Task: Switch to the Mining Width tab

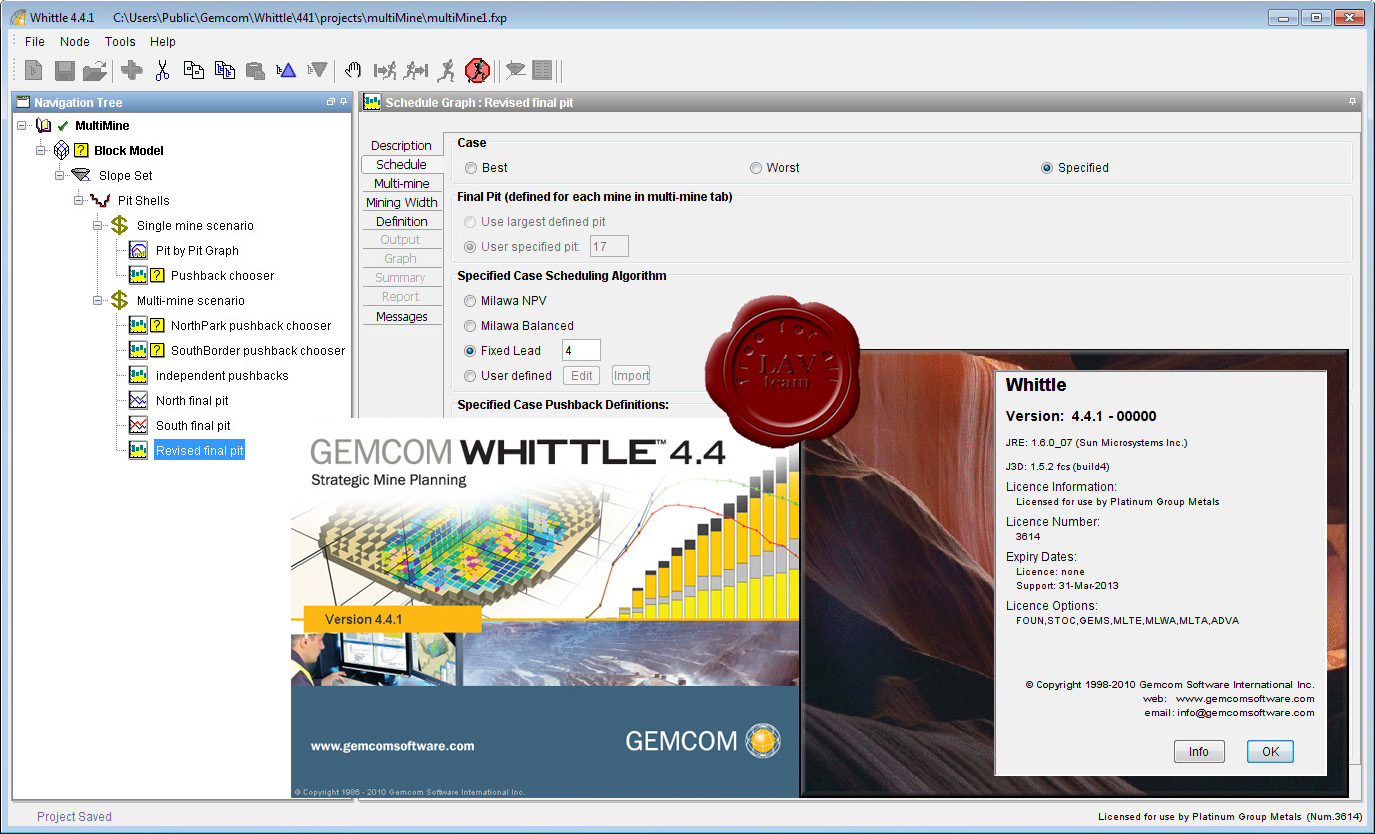Action: click(x=401, y=202)
